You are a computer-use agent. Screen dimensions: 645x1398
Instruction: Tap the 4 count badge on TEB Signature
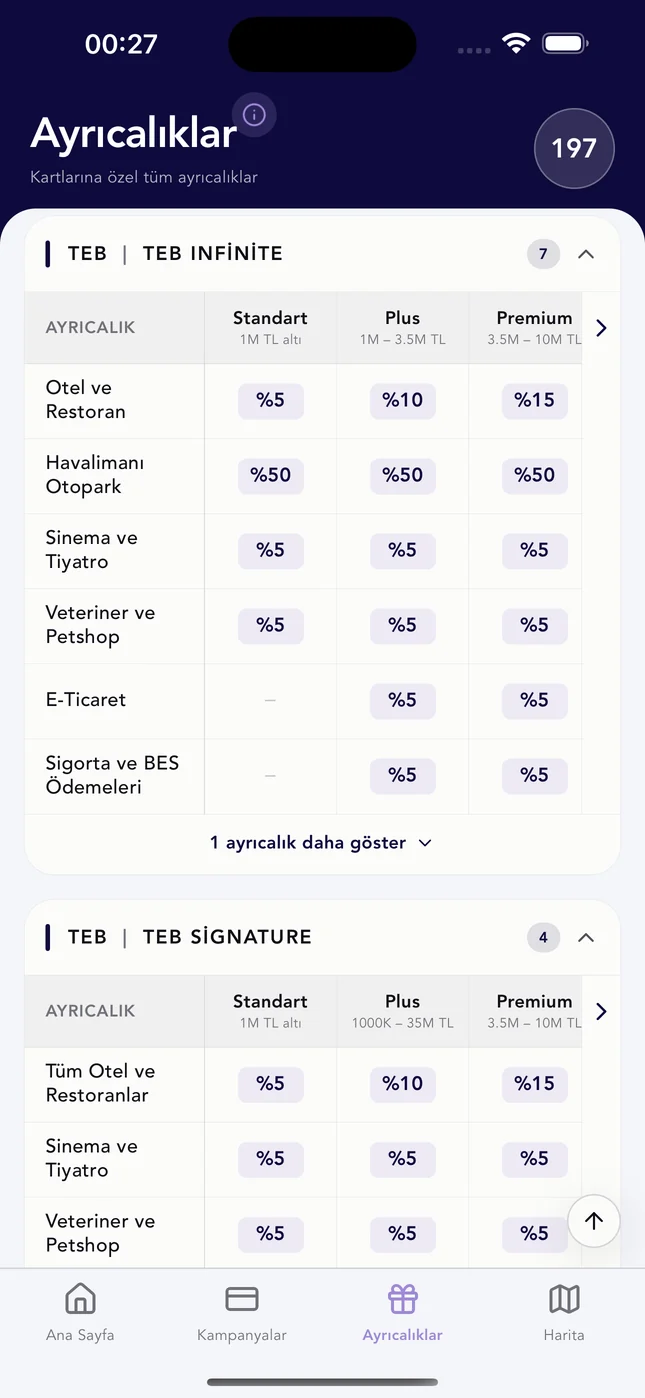tap(543, 937)
